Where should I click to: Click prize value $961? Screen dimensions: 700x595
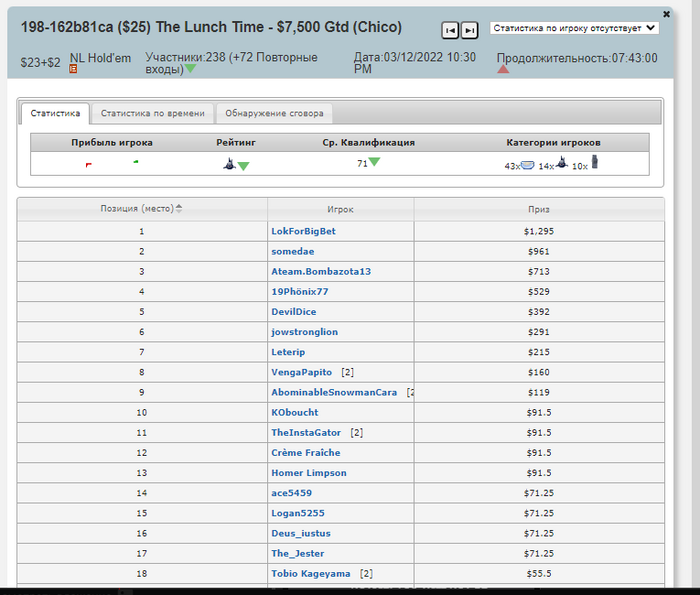click(539, 251)
